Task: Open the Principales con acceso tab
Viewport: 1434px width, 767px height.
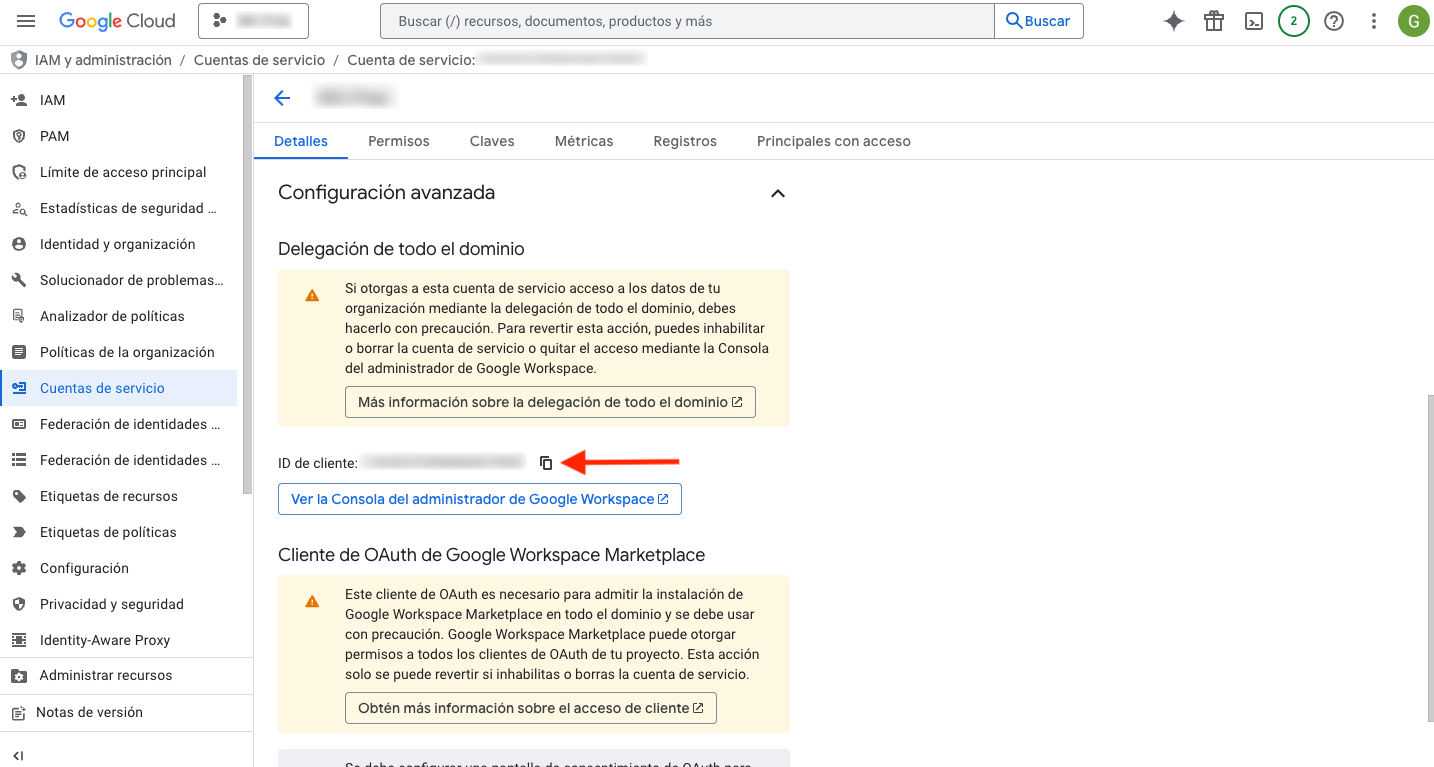Action: pyautogui.click(x=833, y=141)
